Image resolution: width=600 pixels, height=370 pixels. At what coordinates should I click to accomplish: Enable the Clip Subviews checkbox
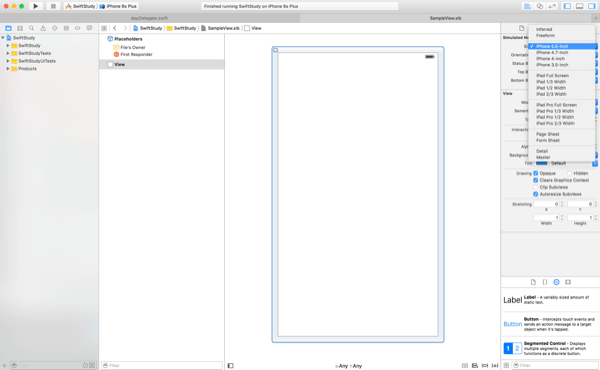[x=536, y=187]
